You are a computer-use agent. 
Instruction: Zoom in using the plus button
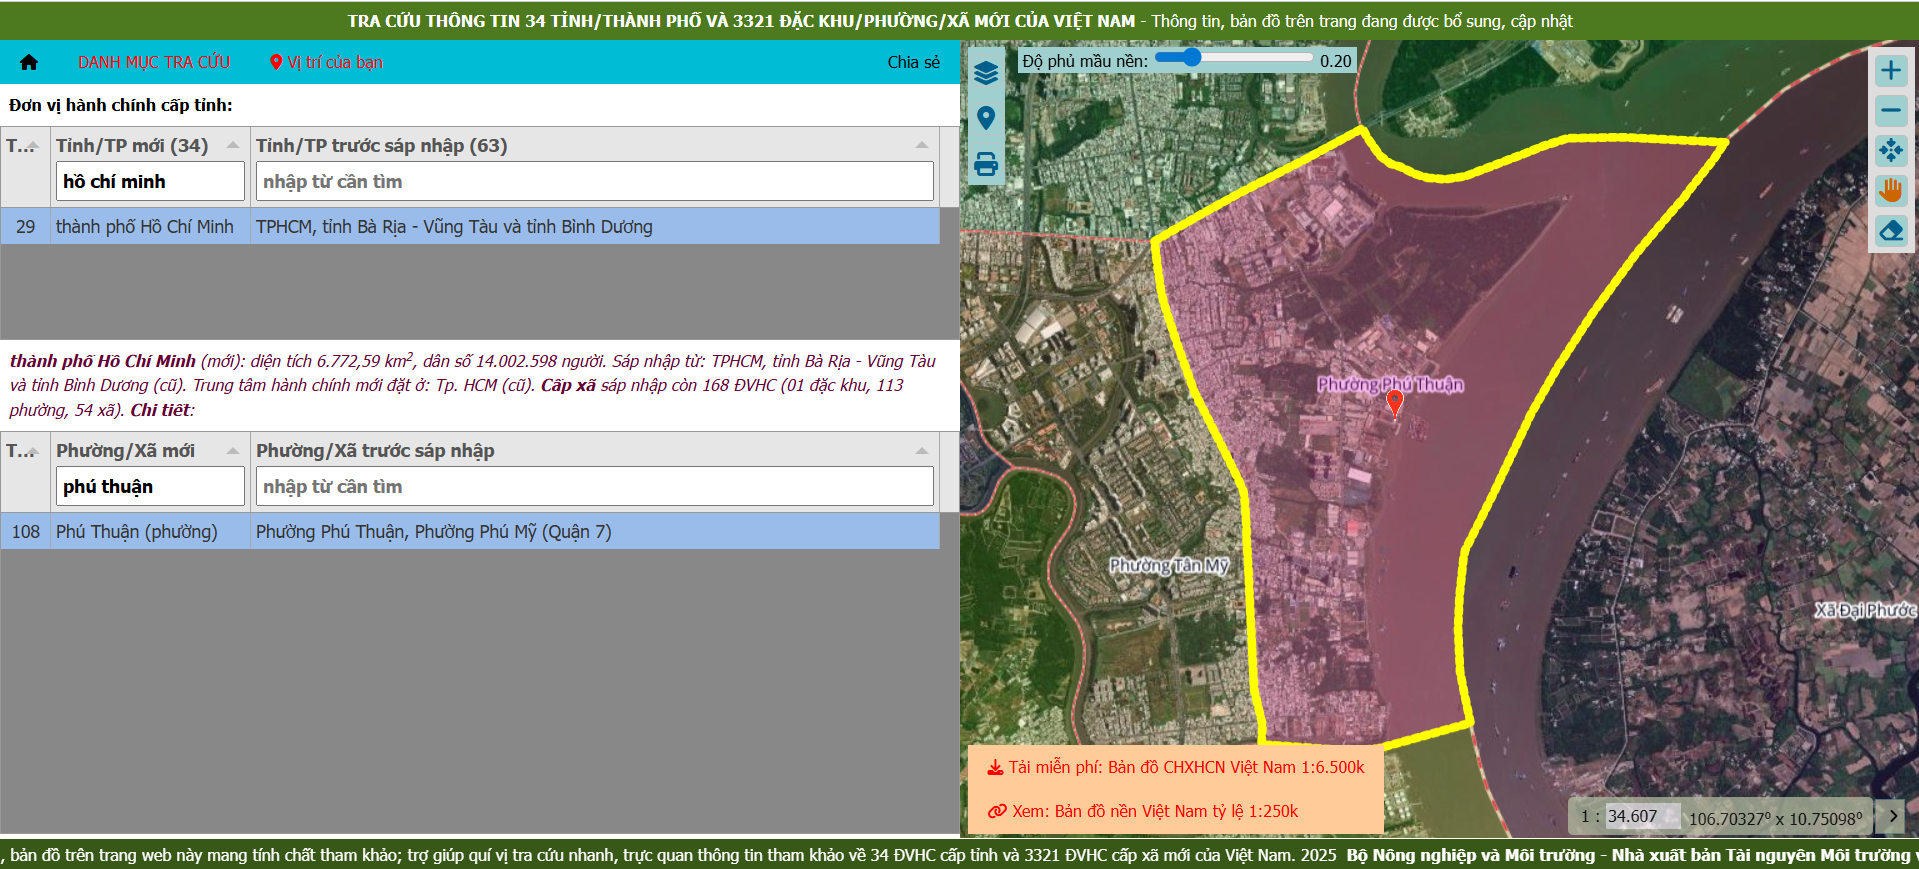pos(1890,71)
